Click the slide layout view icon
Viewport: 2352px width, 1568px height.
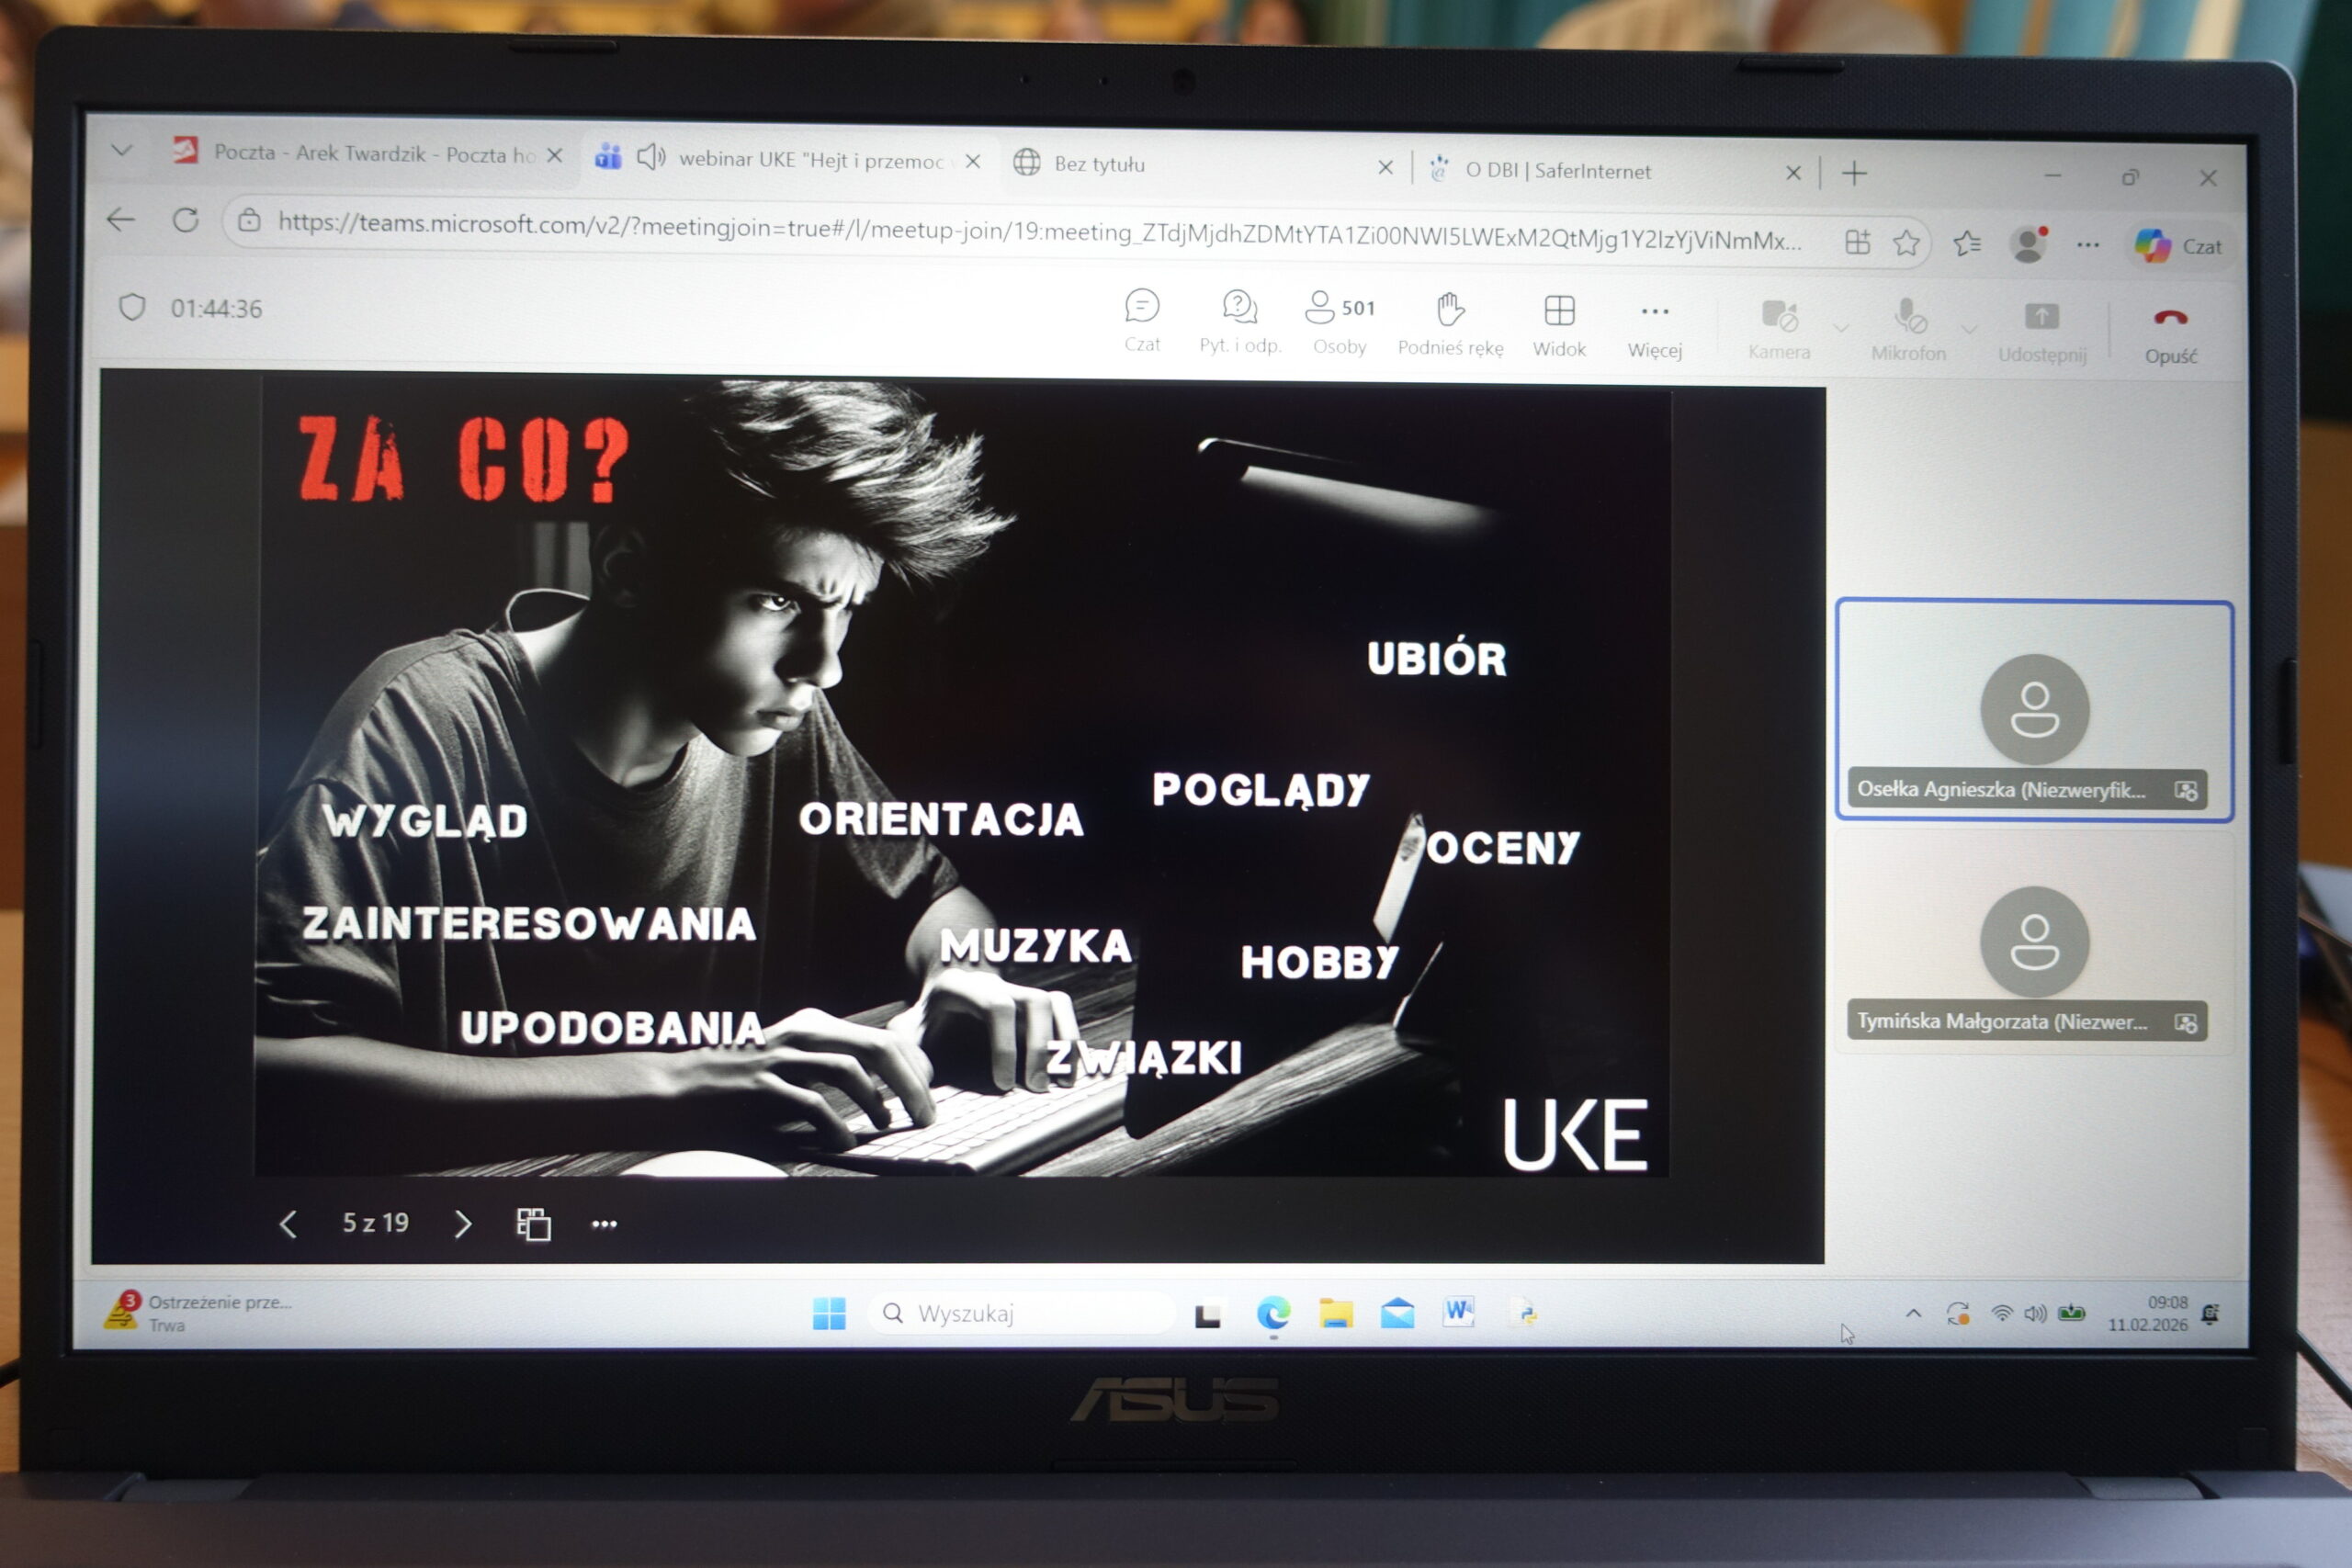533,1224
